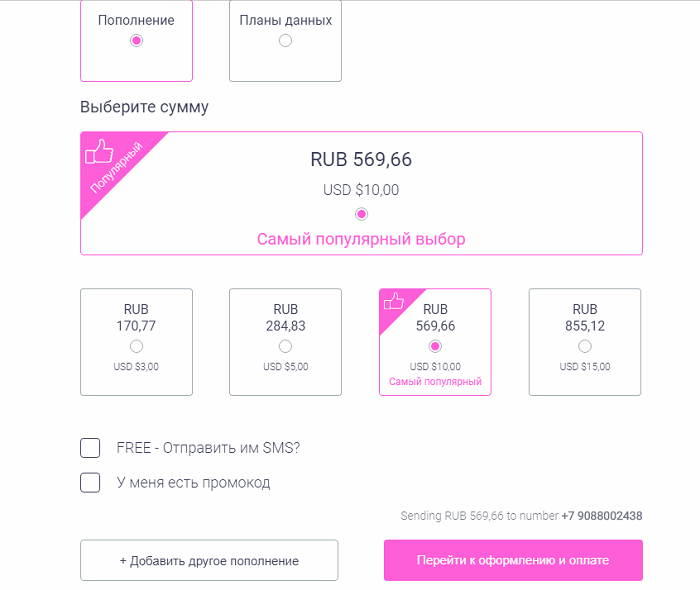Screen dimensions: 700x590
Task: Click the USD $15,00 card
Action: click(585, 342)
